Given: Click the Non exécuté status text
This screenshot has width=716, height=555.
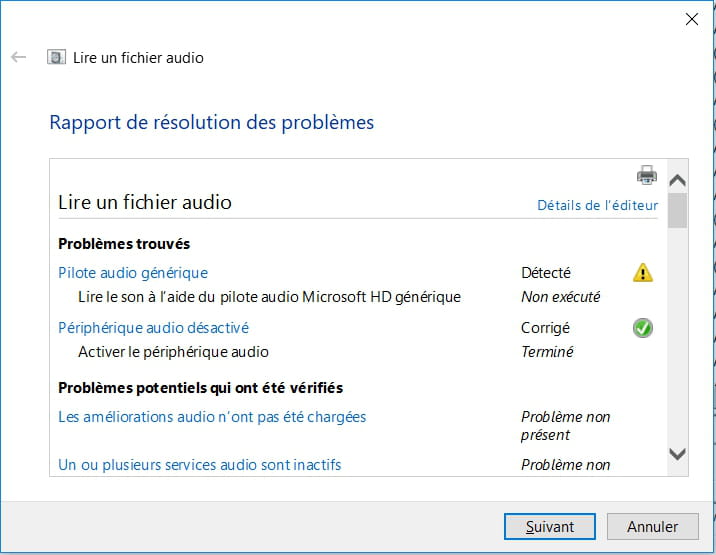Looking at the screenshot, I should pyautogui.click(x=561, y=296).
